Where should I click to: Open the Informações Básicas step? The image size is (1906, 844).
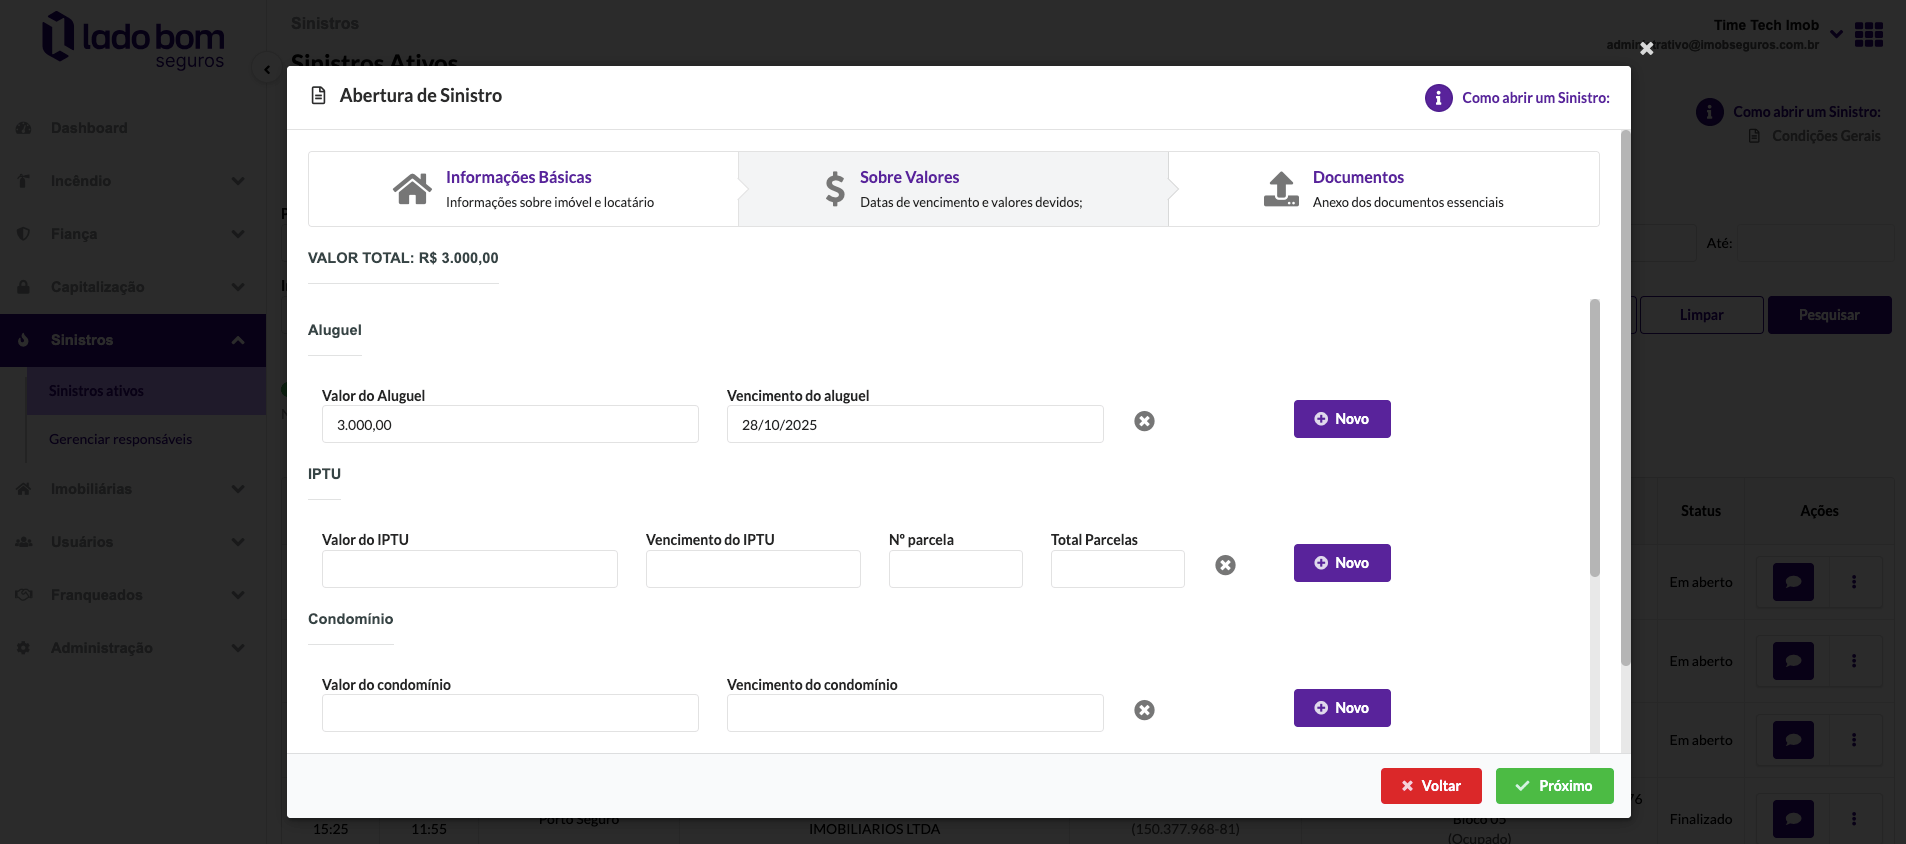[523, 189]
